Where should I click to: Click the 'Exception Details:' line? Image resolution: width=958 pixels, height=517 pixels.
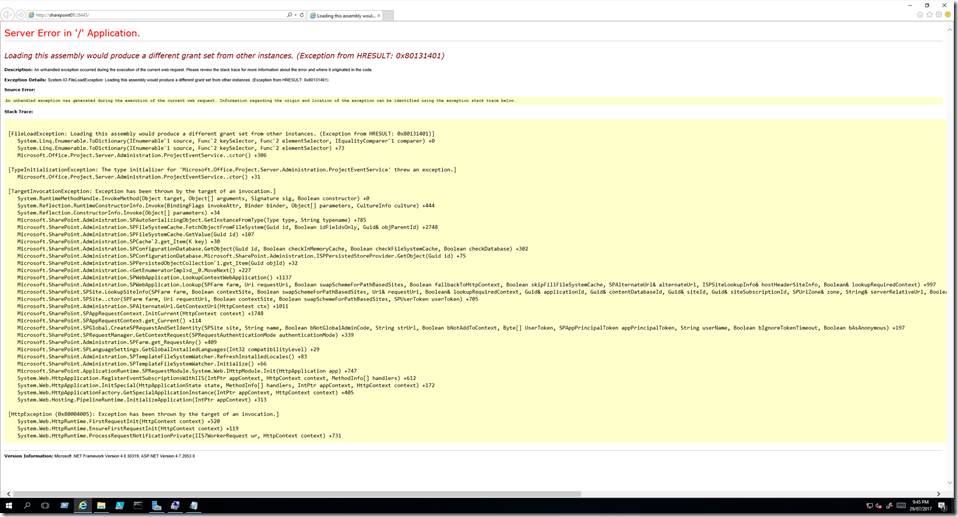166,80
